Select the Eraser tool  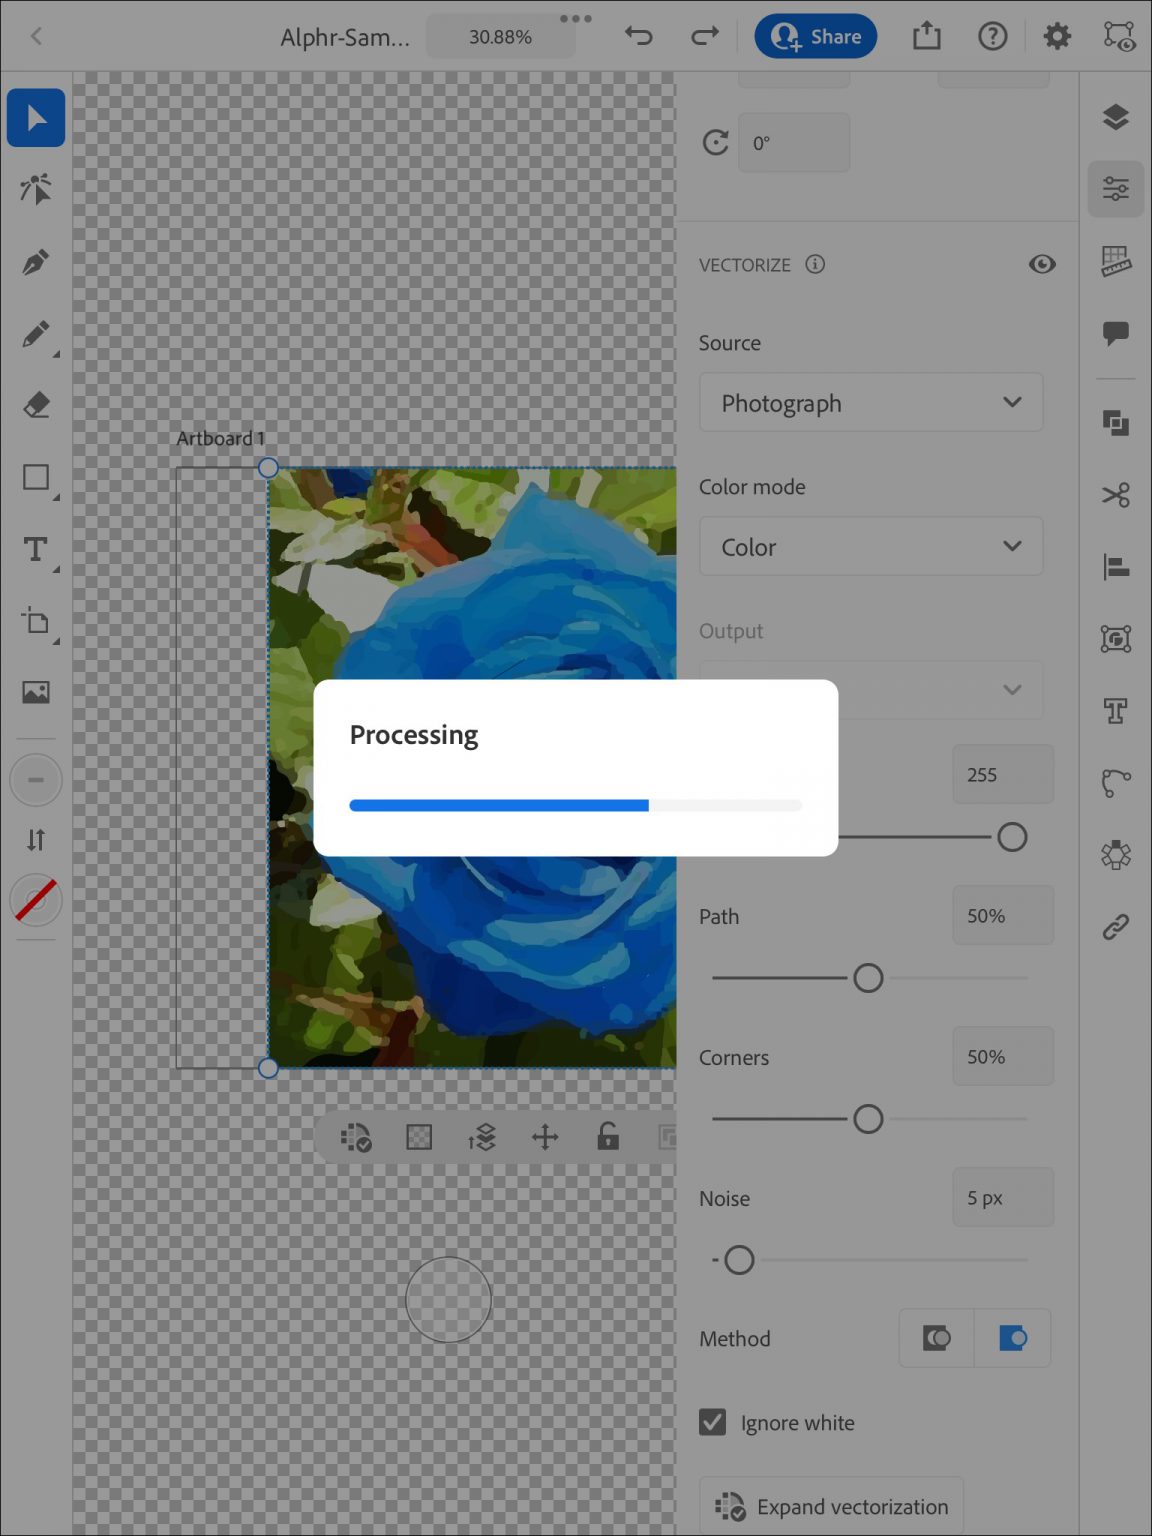35,405
